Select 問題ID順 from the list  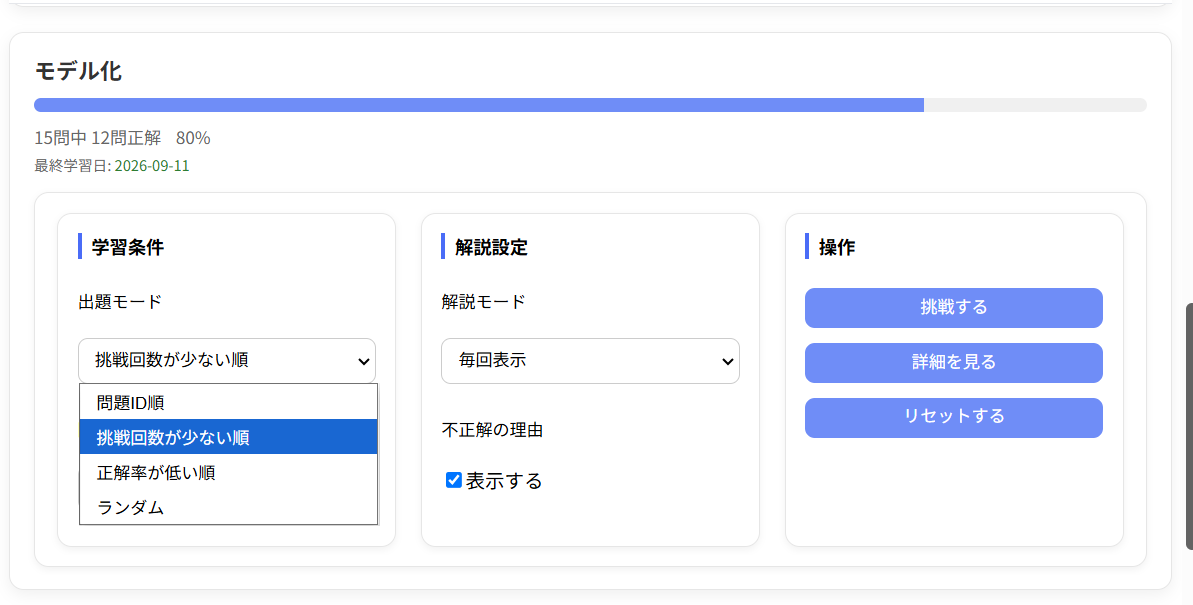pyautogui.click(x=228, y=402)
